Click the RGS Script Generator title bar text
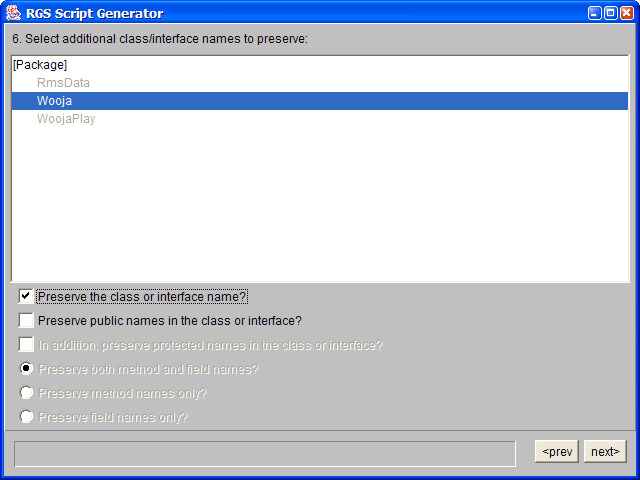 pos(95,13)
